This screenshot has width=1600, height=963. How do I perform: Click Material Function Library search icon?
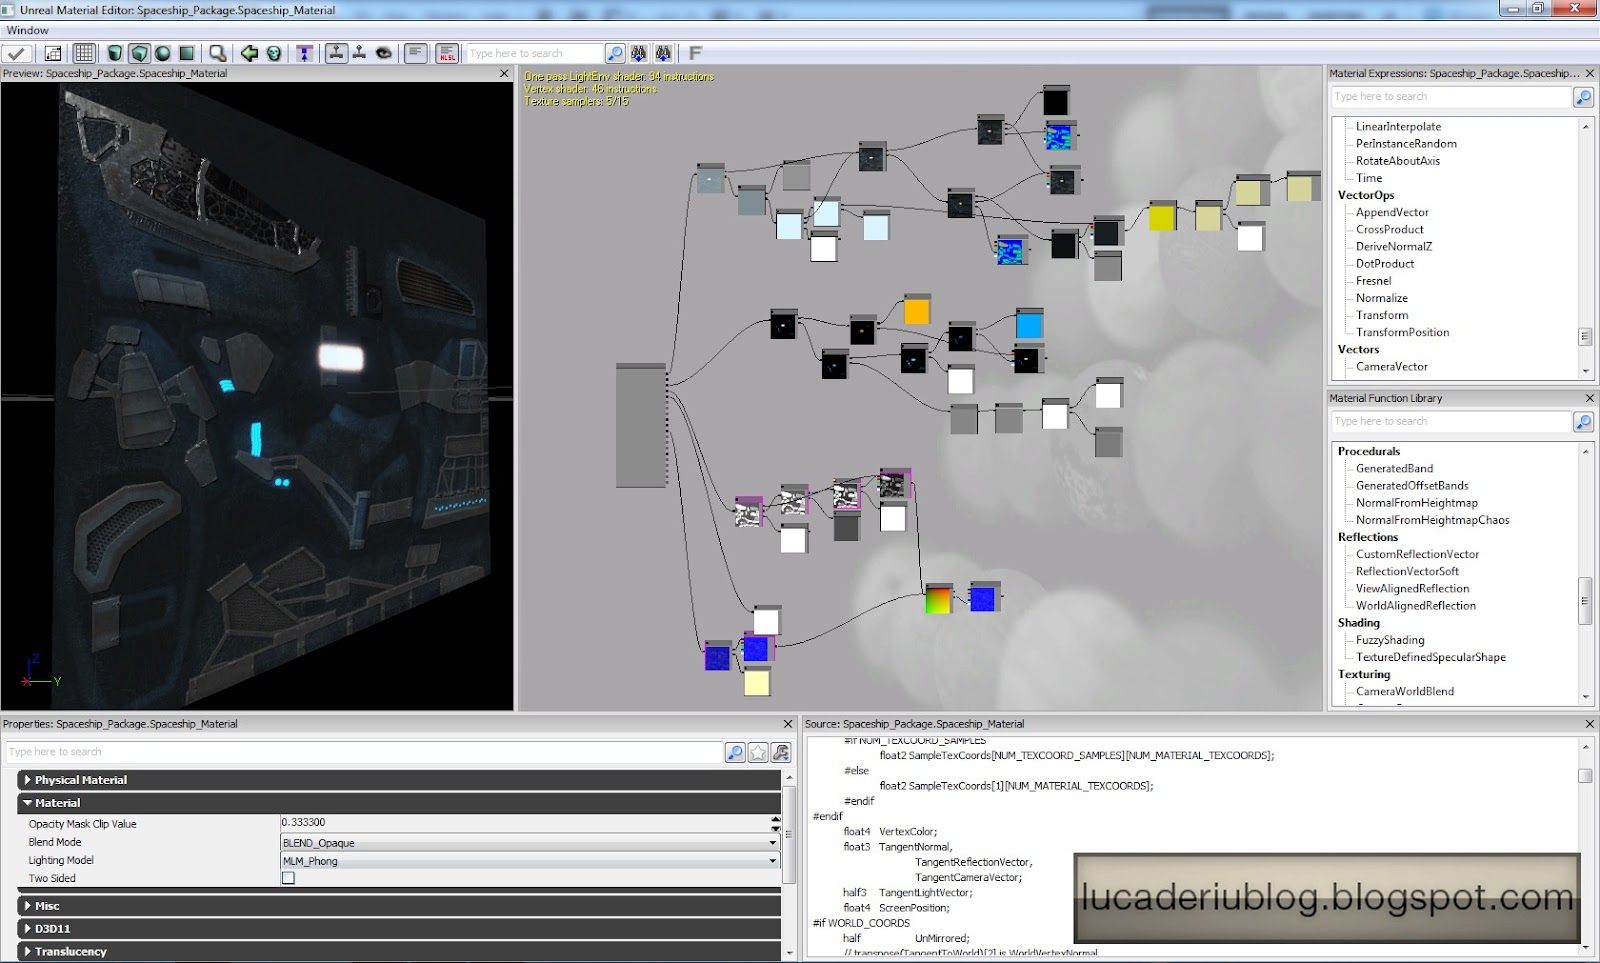coord(1583,422)
